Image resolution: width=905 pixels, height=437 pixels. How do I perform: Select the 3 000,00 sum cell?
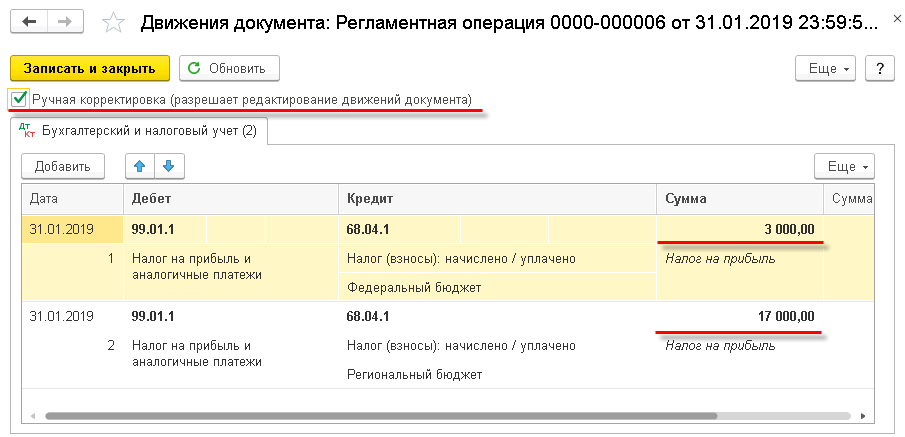[x=740, y=230]
